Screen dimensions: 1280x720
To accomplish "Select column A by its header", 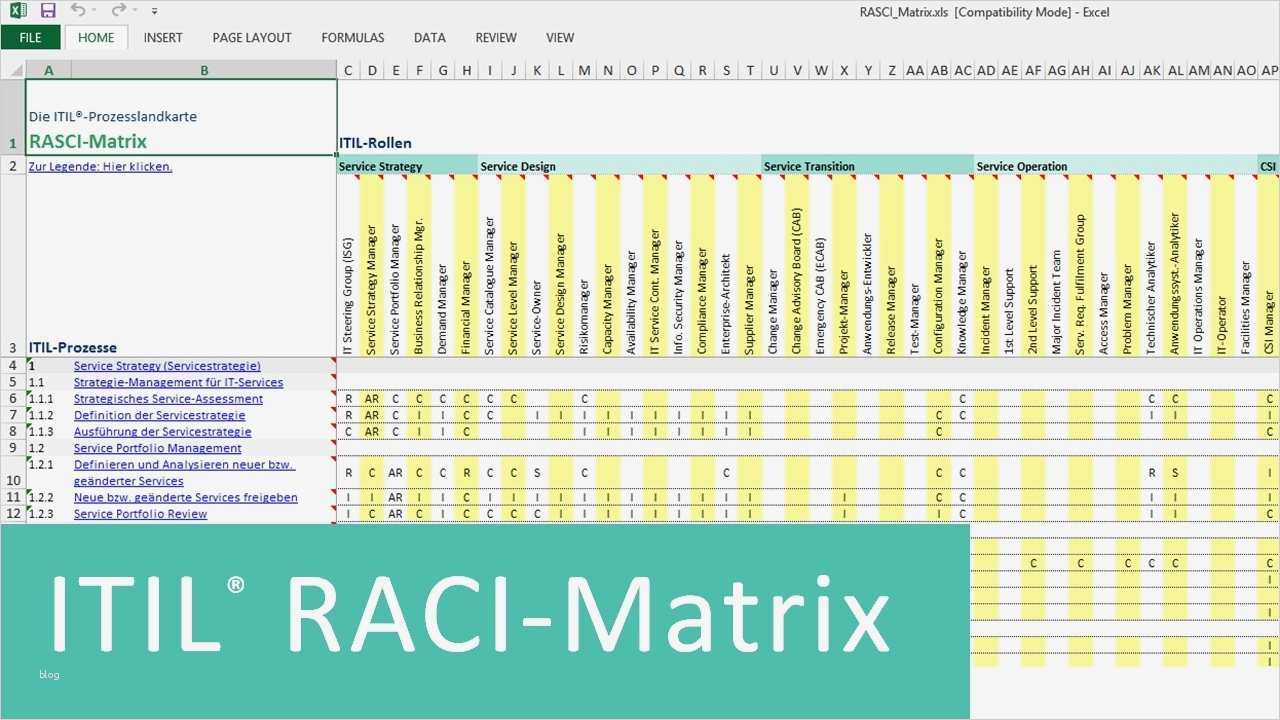I will pyautogui.click(x=49, y=70).
